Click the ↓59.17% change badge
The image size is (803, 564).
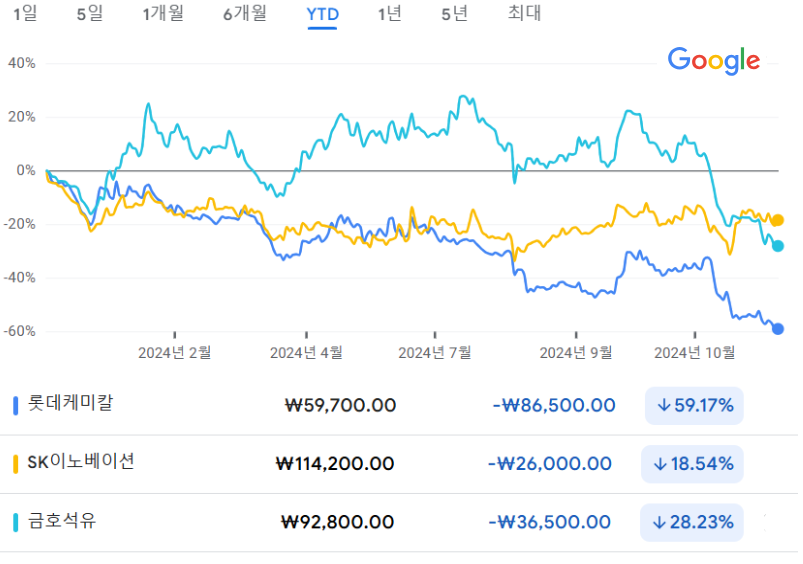[694, 406]
